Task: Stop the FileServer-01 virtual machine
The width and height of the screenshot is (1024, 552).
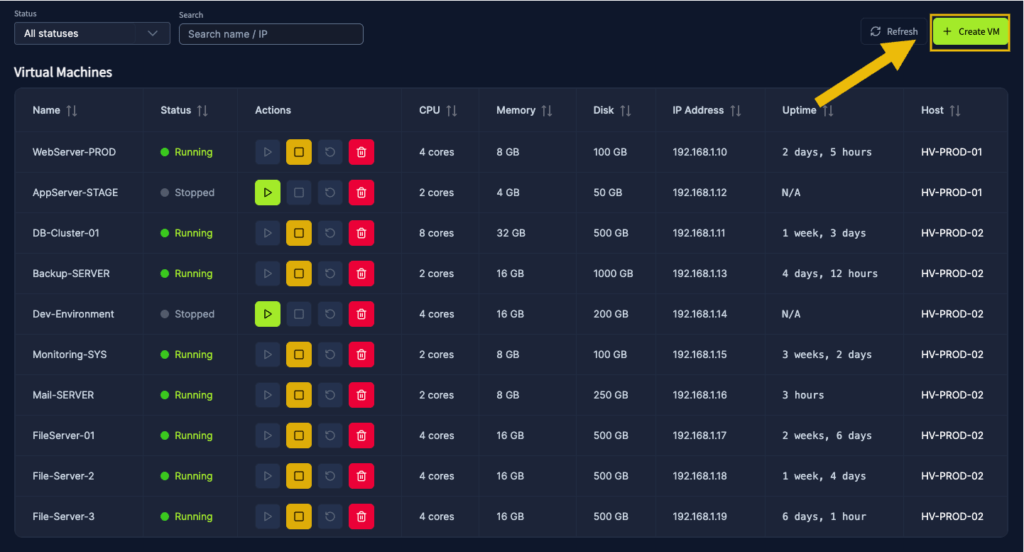Action: pyautogui.click(x=298, y=436)
